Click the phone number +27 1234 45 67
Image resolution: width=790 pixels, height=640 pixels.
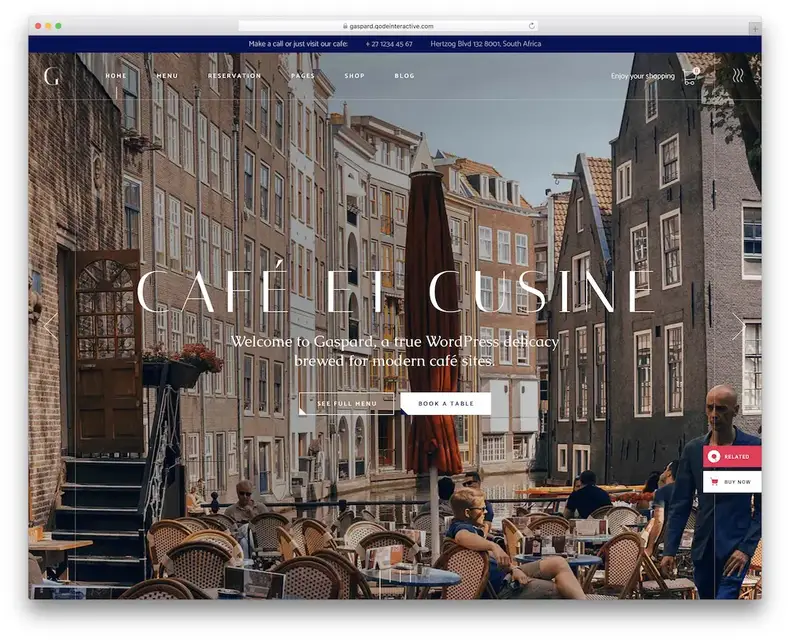tap(389, 44)
